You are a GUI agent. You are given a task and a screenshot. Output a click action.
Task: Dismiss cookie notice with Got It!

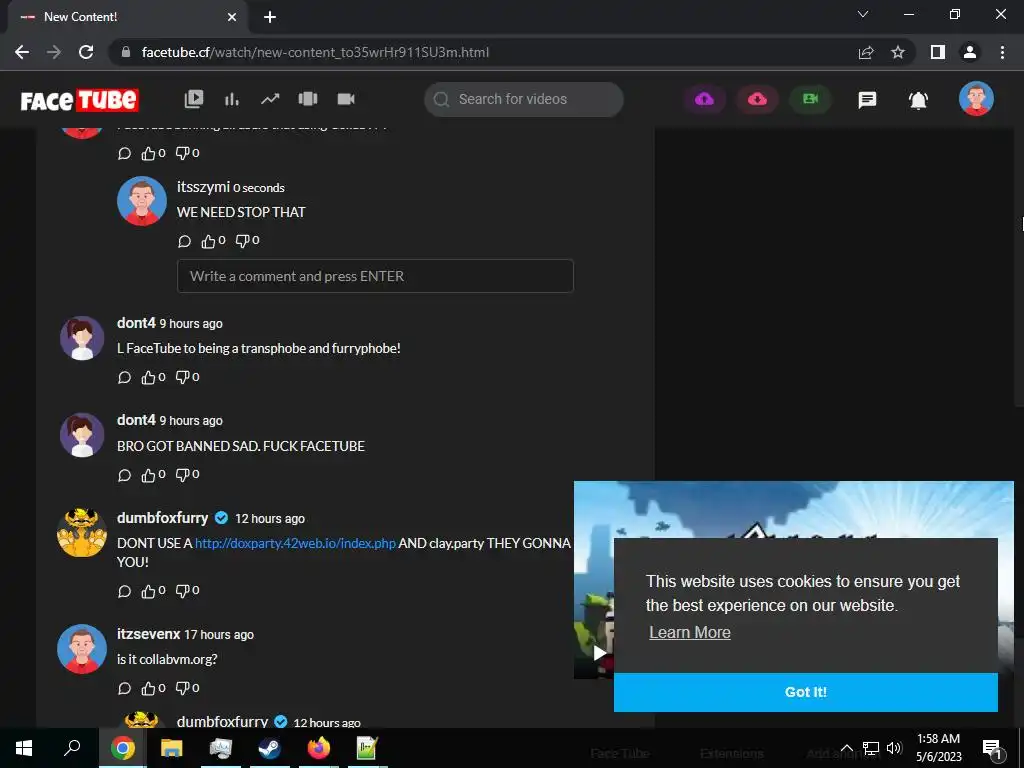805,692
